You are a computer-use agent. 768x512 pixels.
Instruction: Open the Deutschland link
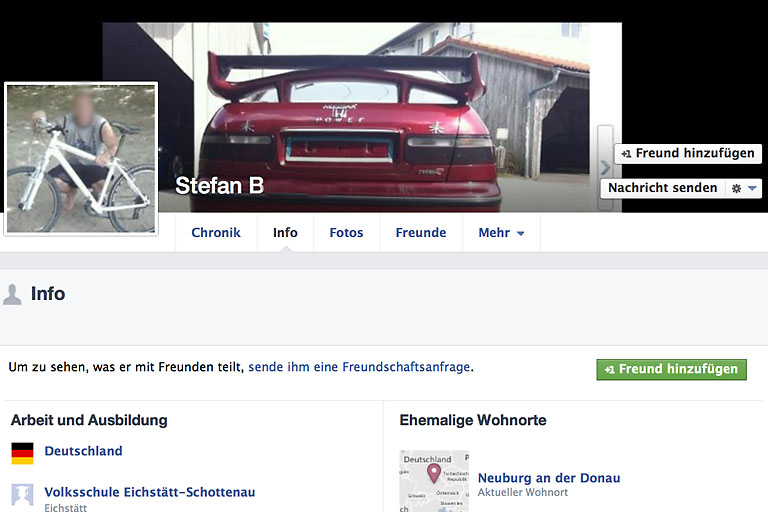[x=83, y=451]
